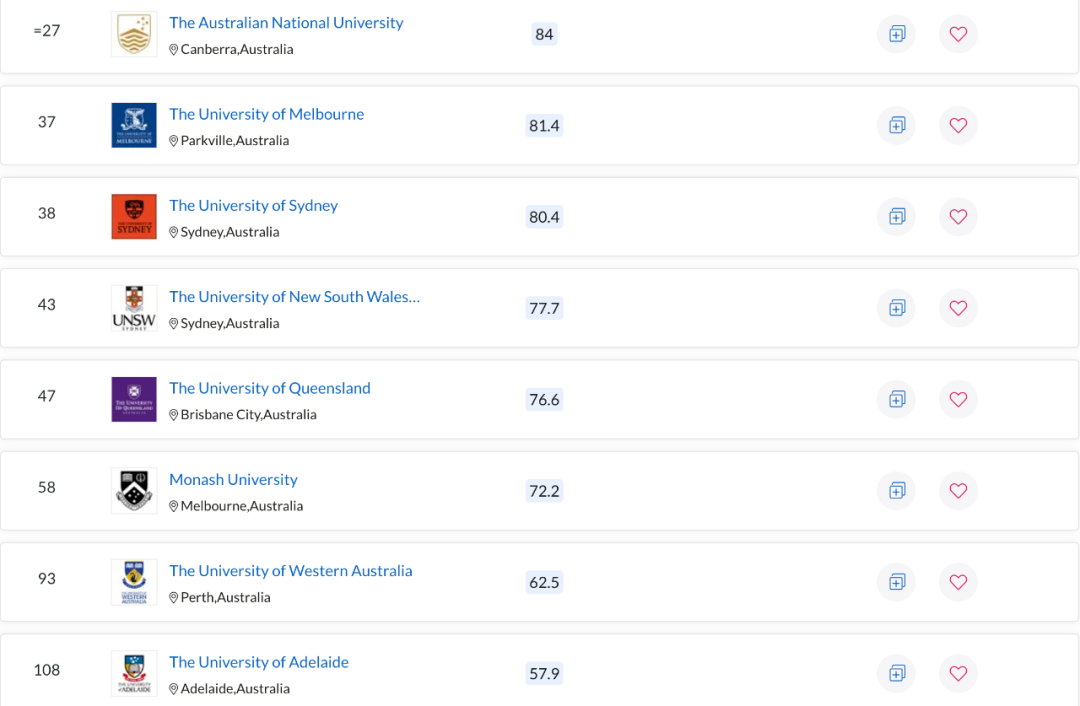Click the UNSW Sydney logo
1080x706 pixels.
click(x=134, y=308)
